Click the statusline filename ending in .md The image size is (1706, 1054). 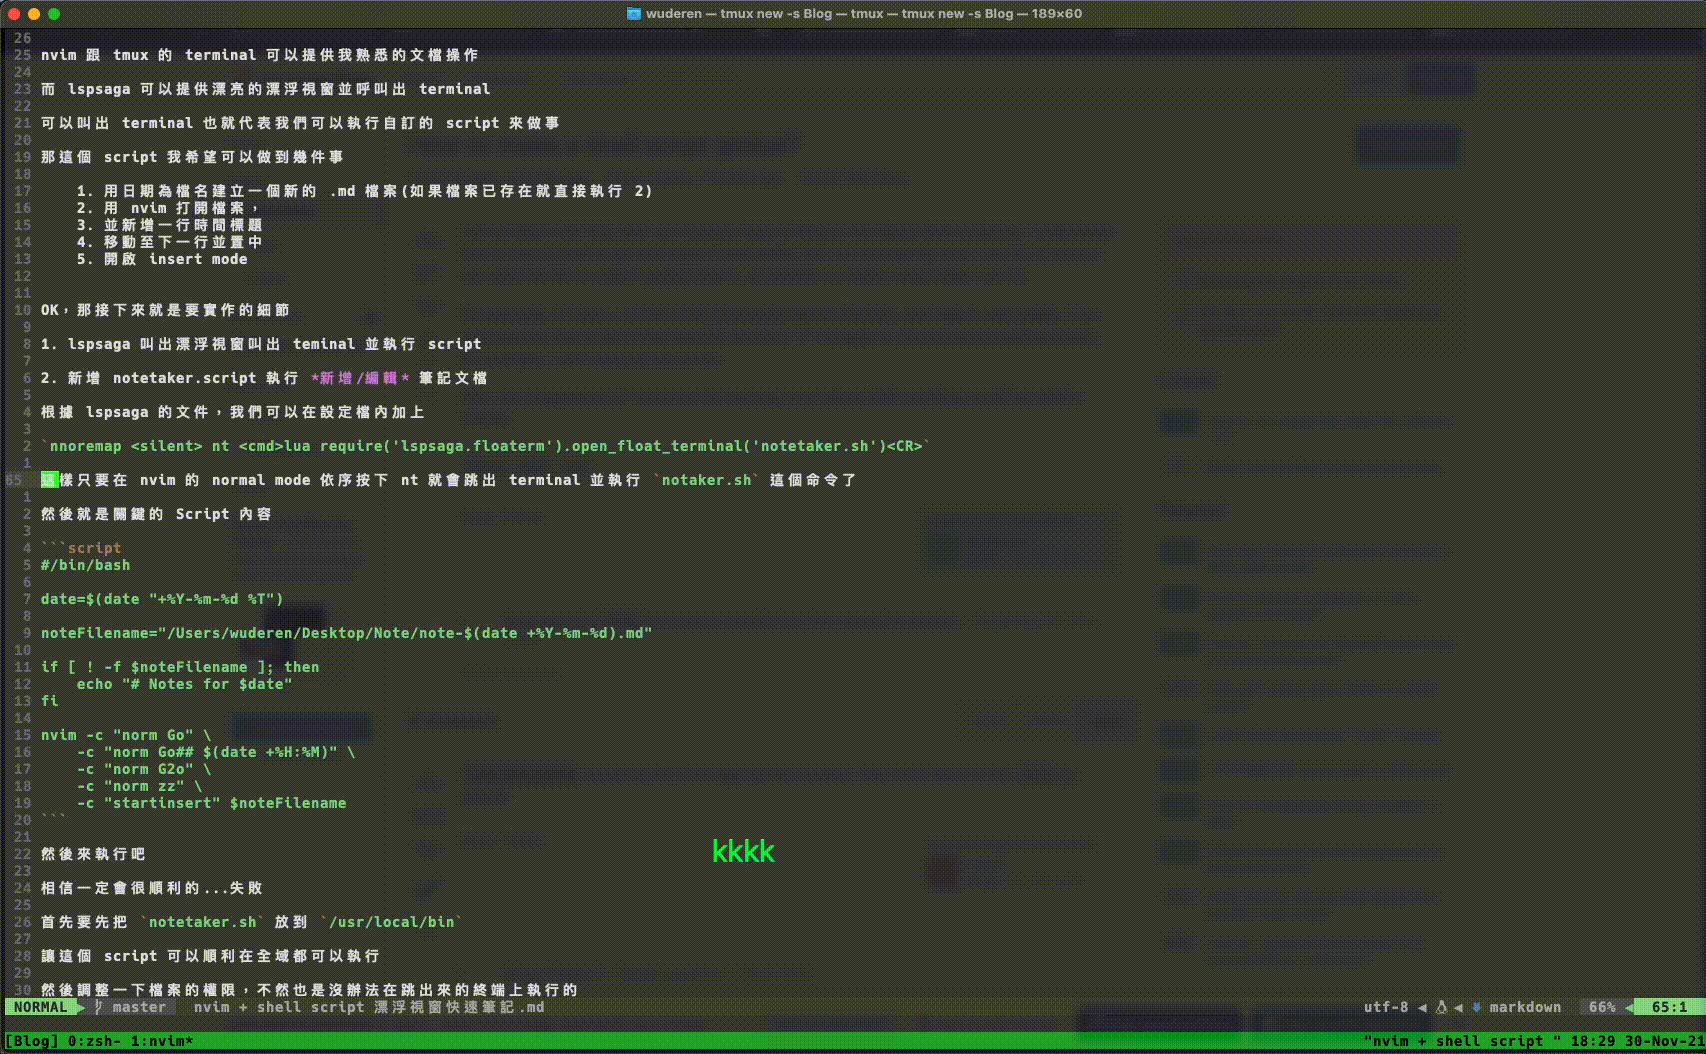click(369, 1007)
